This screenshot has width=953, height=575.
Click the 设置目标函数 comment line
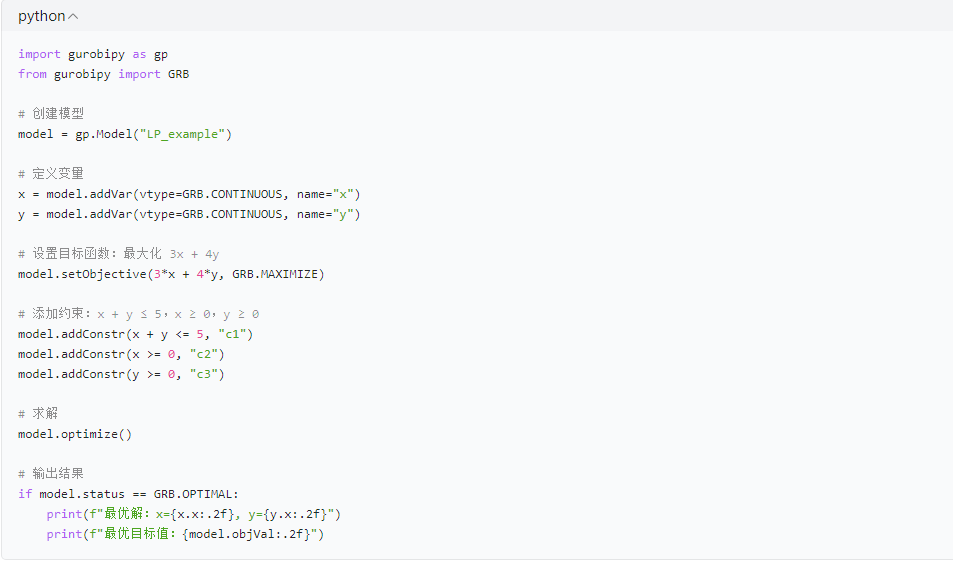pyautogui.click(x=118, y=254)
